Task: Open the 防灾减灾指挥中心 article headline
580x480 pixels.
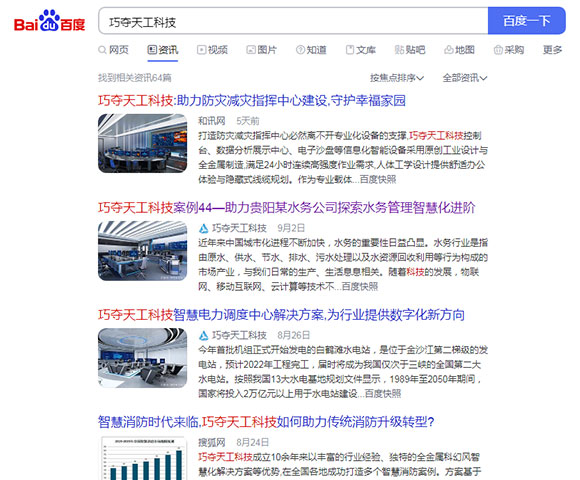Action: point(252,100)
